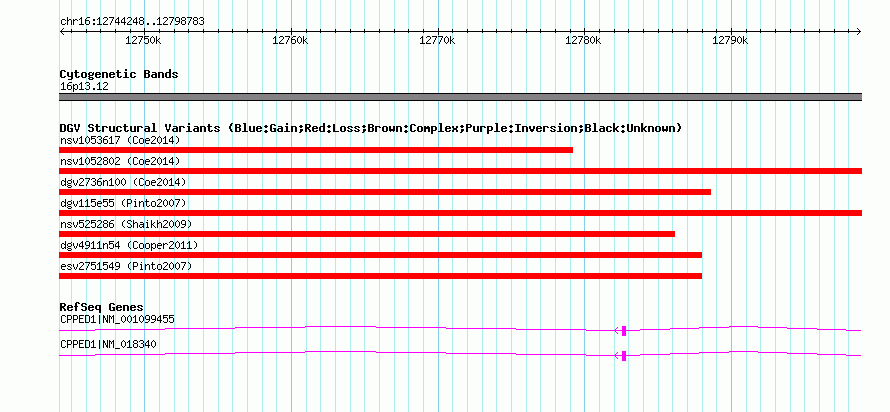
Task: Click the magenta exon block of NM_018340
Action: [624, 356]
